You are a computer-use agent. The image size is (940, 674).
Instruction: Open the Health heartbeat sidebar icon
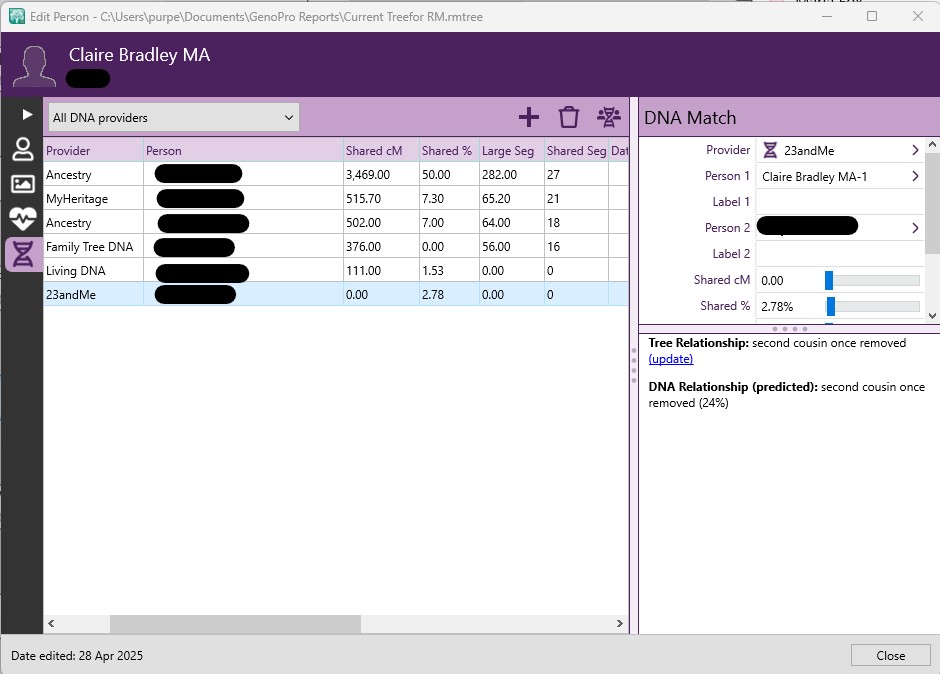tap(23, 219)
